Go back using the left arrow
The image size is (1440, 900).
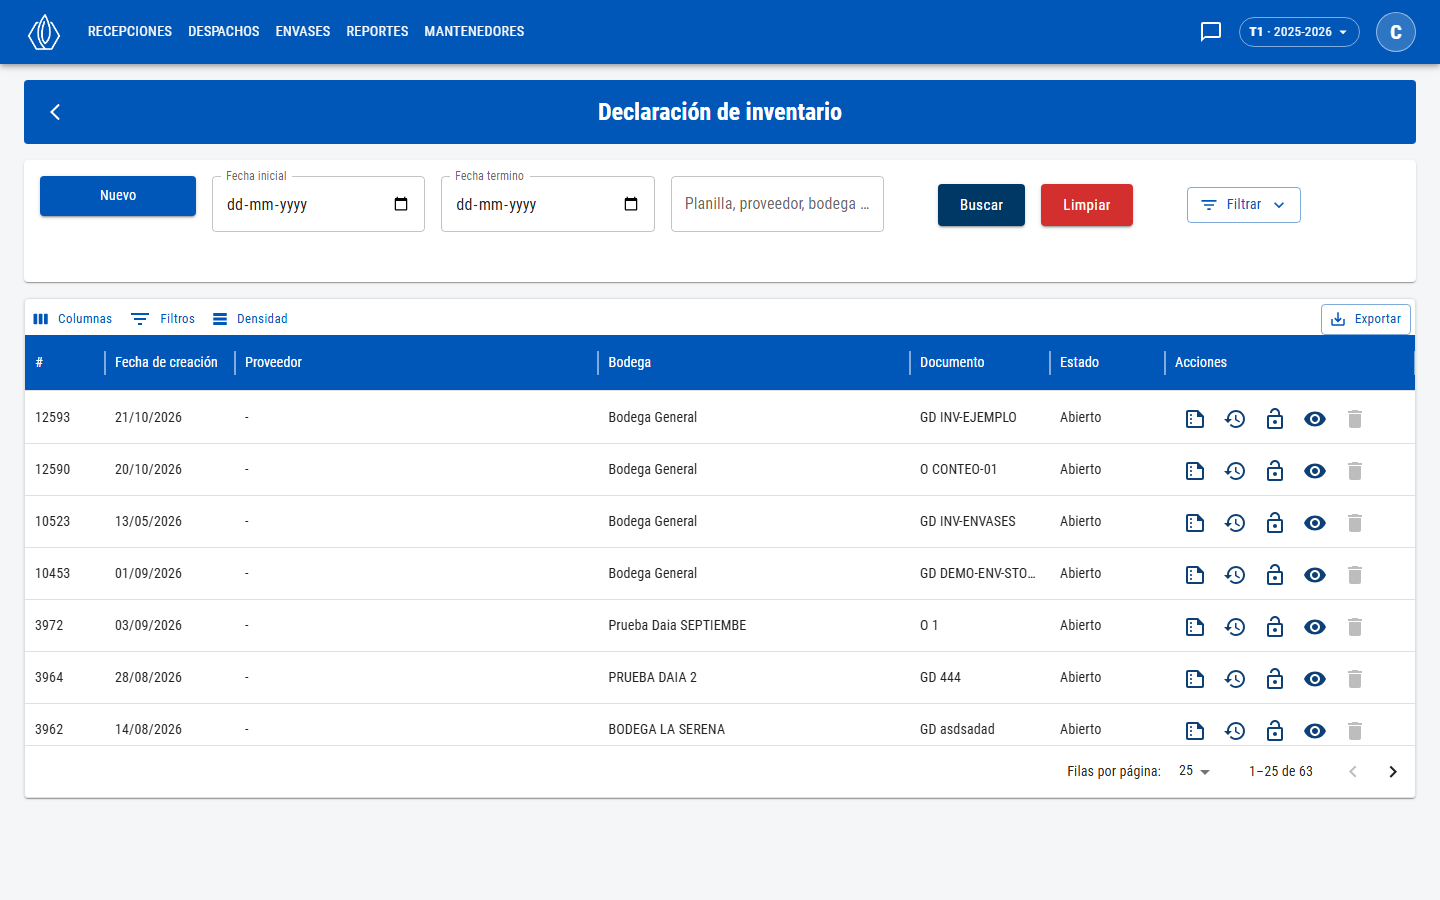pyautogui.click(x=55, y=112)
